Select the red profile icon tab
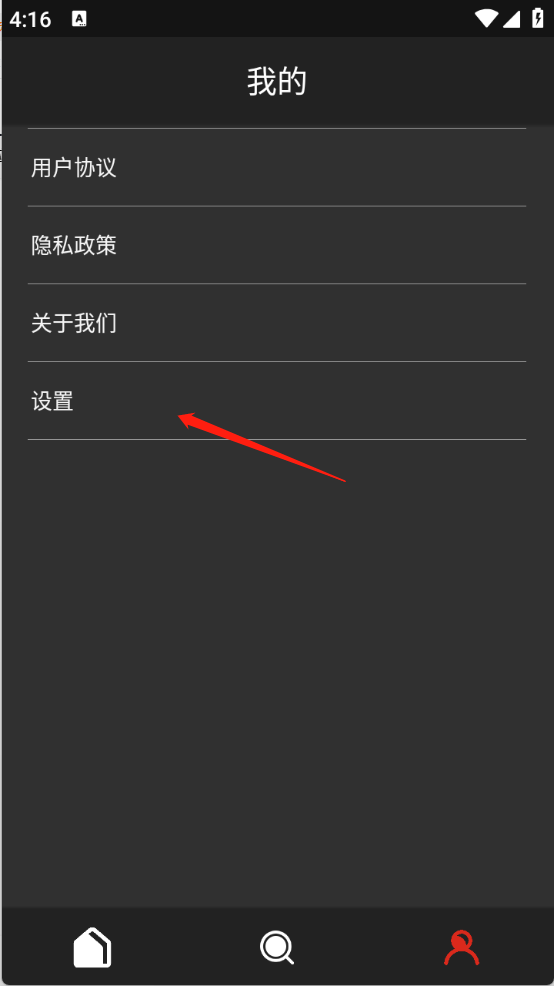The width and height of the screenshot is (554, 986). [x=462, y=947]
